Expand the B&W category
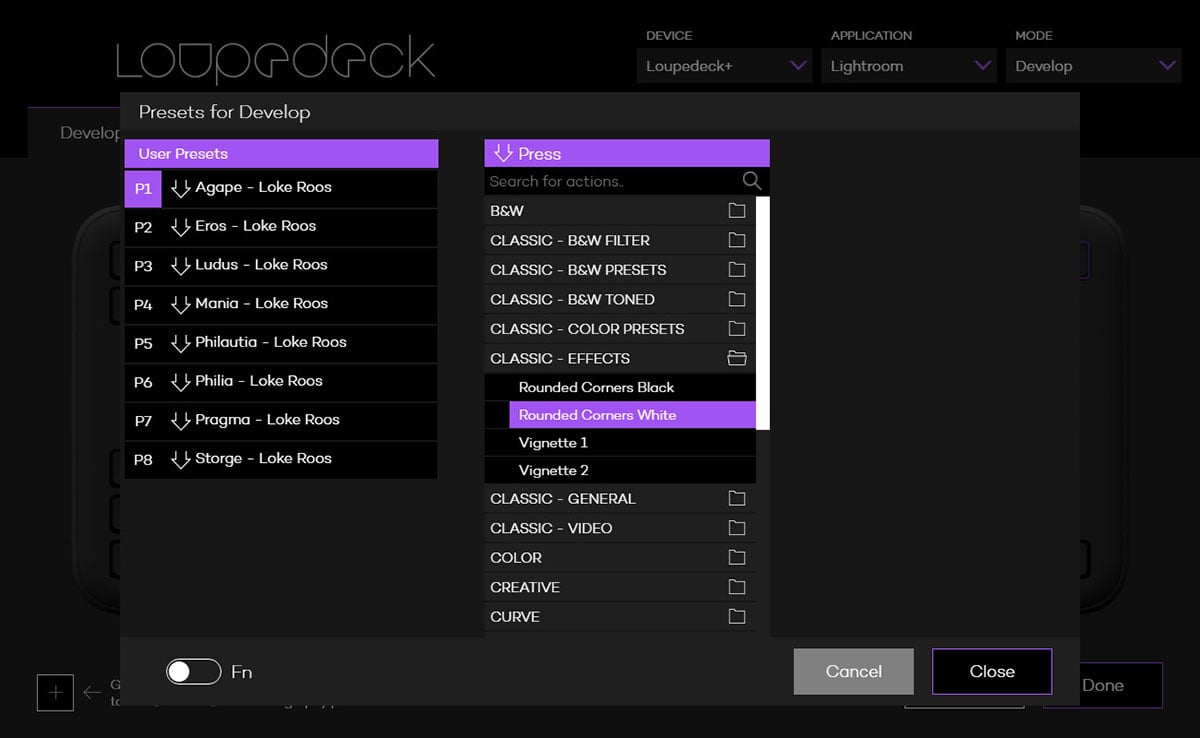 click(x=620, y=211)
